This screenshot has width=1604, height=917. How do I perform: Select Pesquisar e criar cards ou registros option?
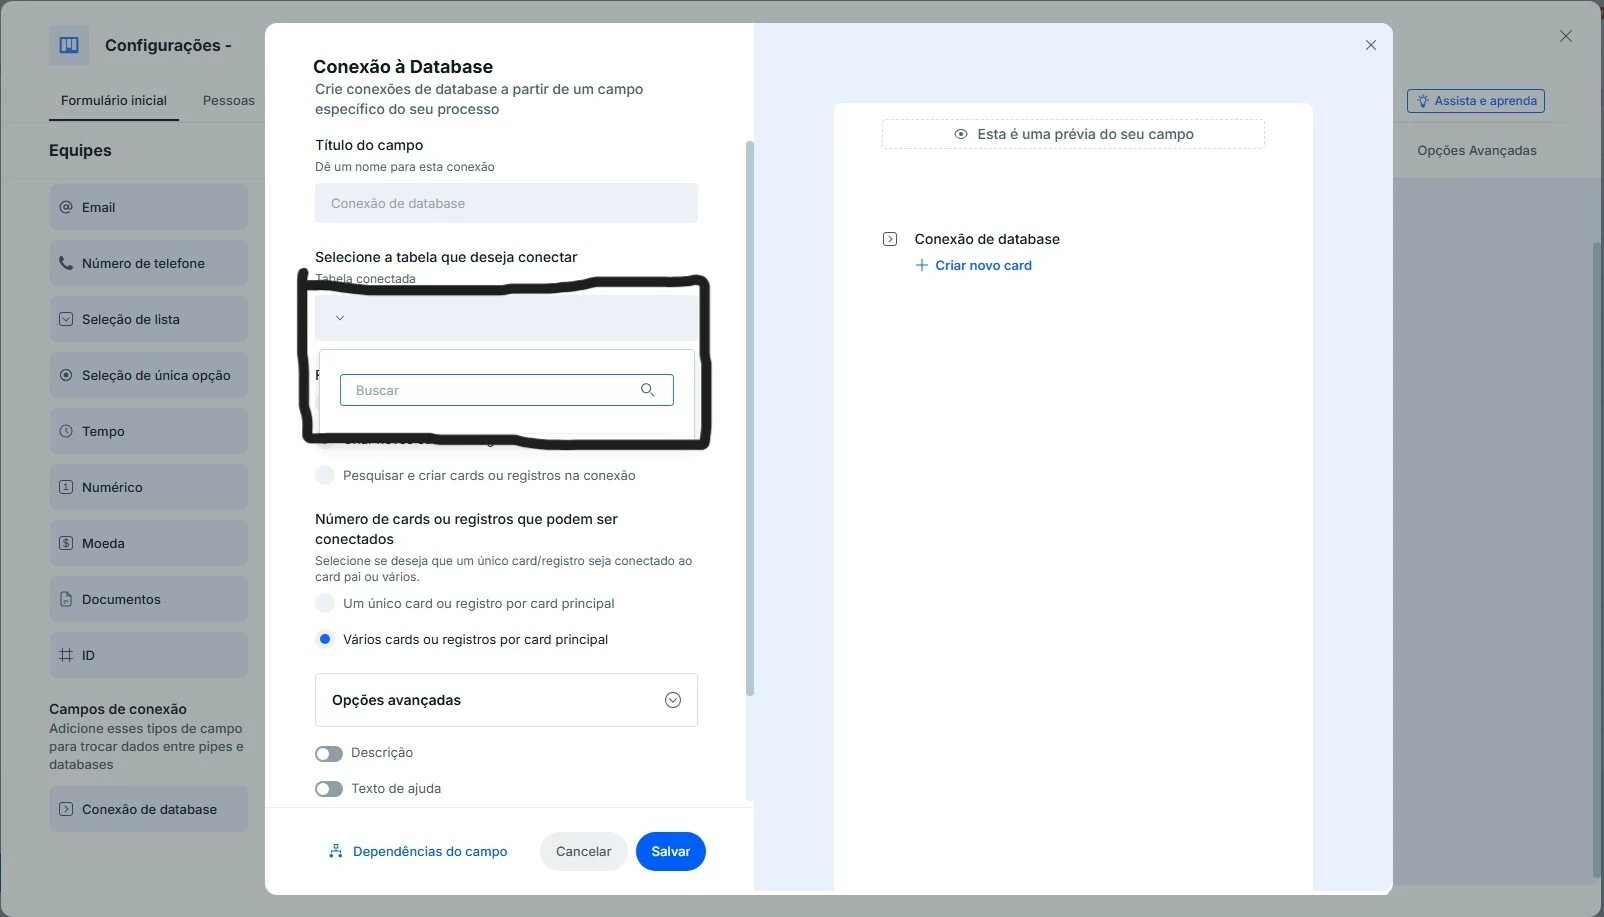point(325,475)
